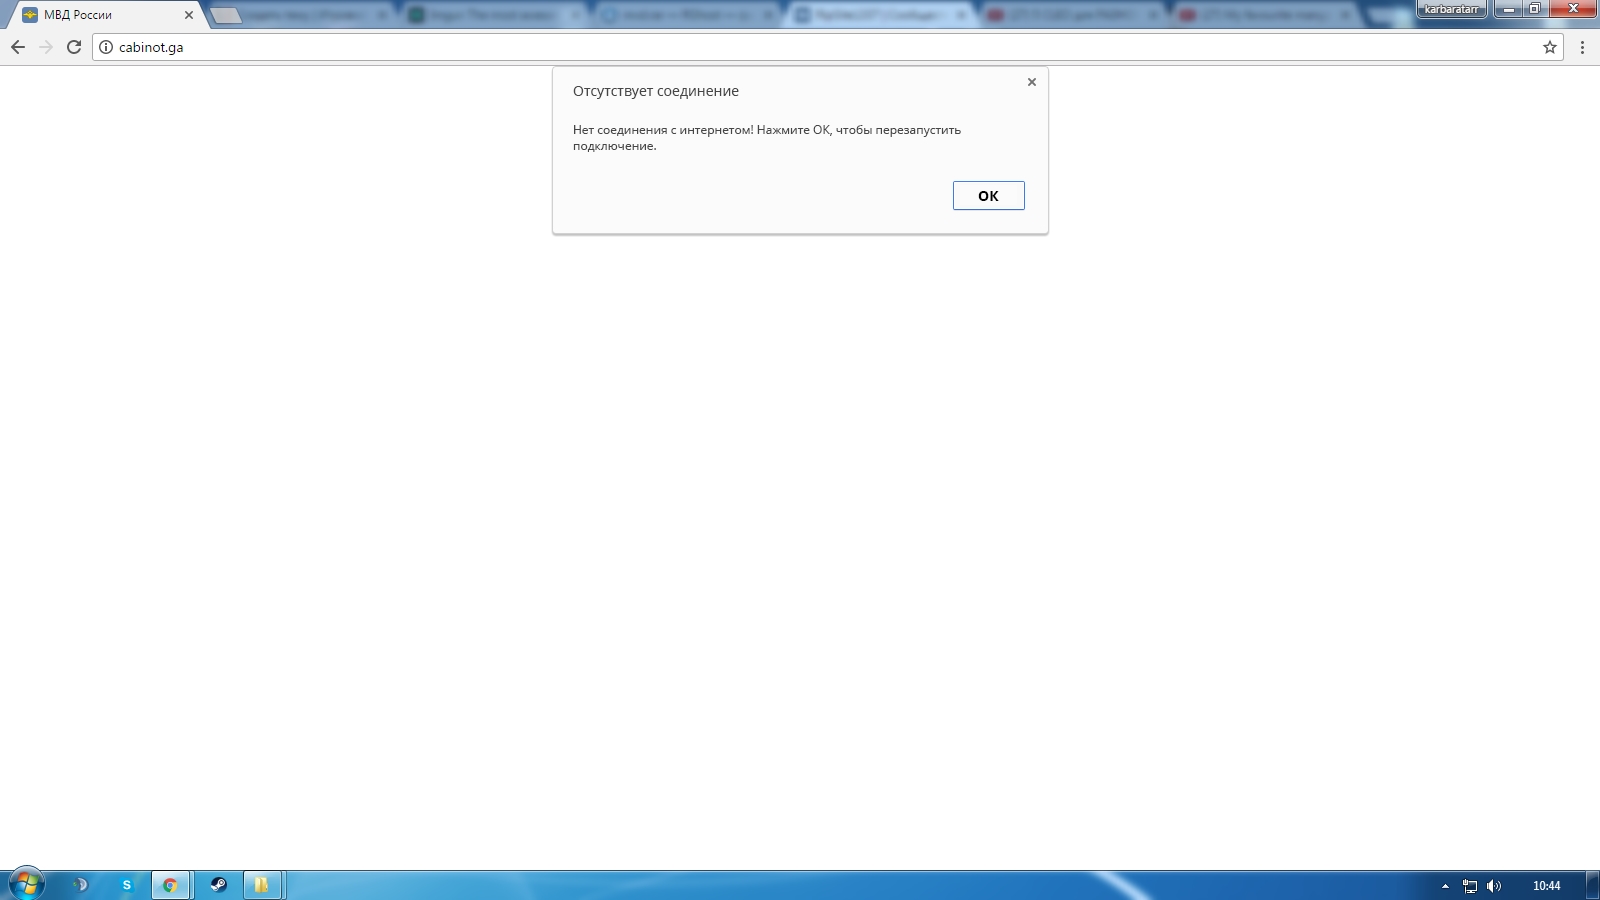Select the МВД России tab
The height and width of the screenshot is (900, 1600).
pos(105,15)
